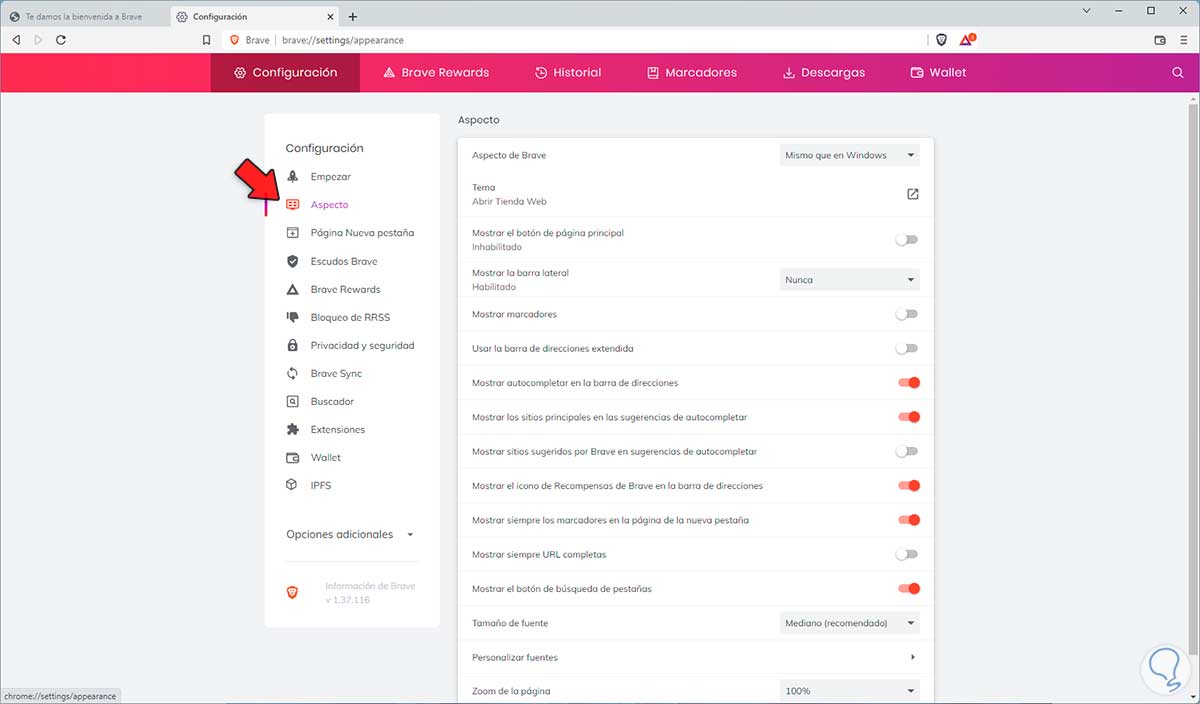Expand Opciones adicionales section
Screen dimensions: 1200x704
click(349, 534)
